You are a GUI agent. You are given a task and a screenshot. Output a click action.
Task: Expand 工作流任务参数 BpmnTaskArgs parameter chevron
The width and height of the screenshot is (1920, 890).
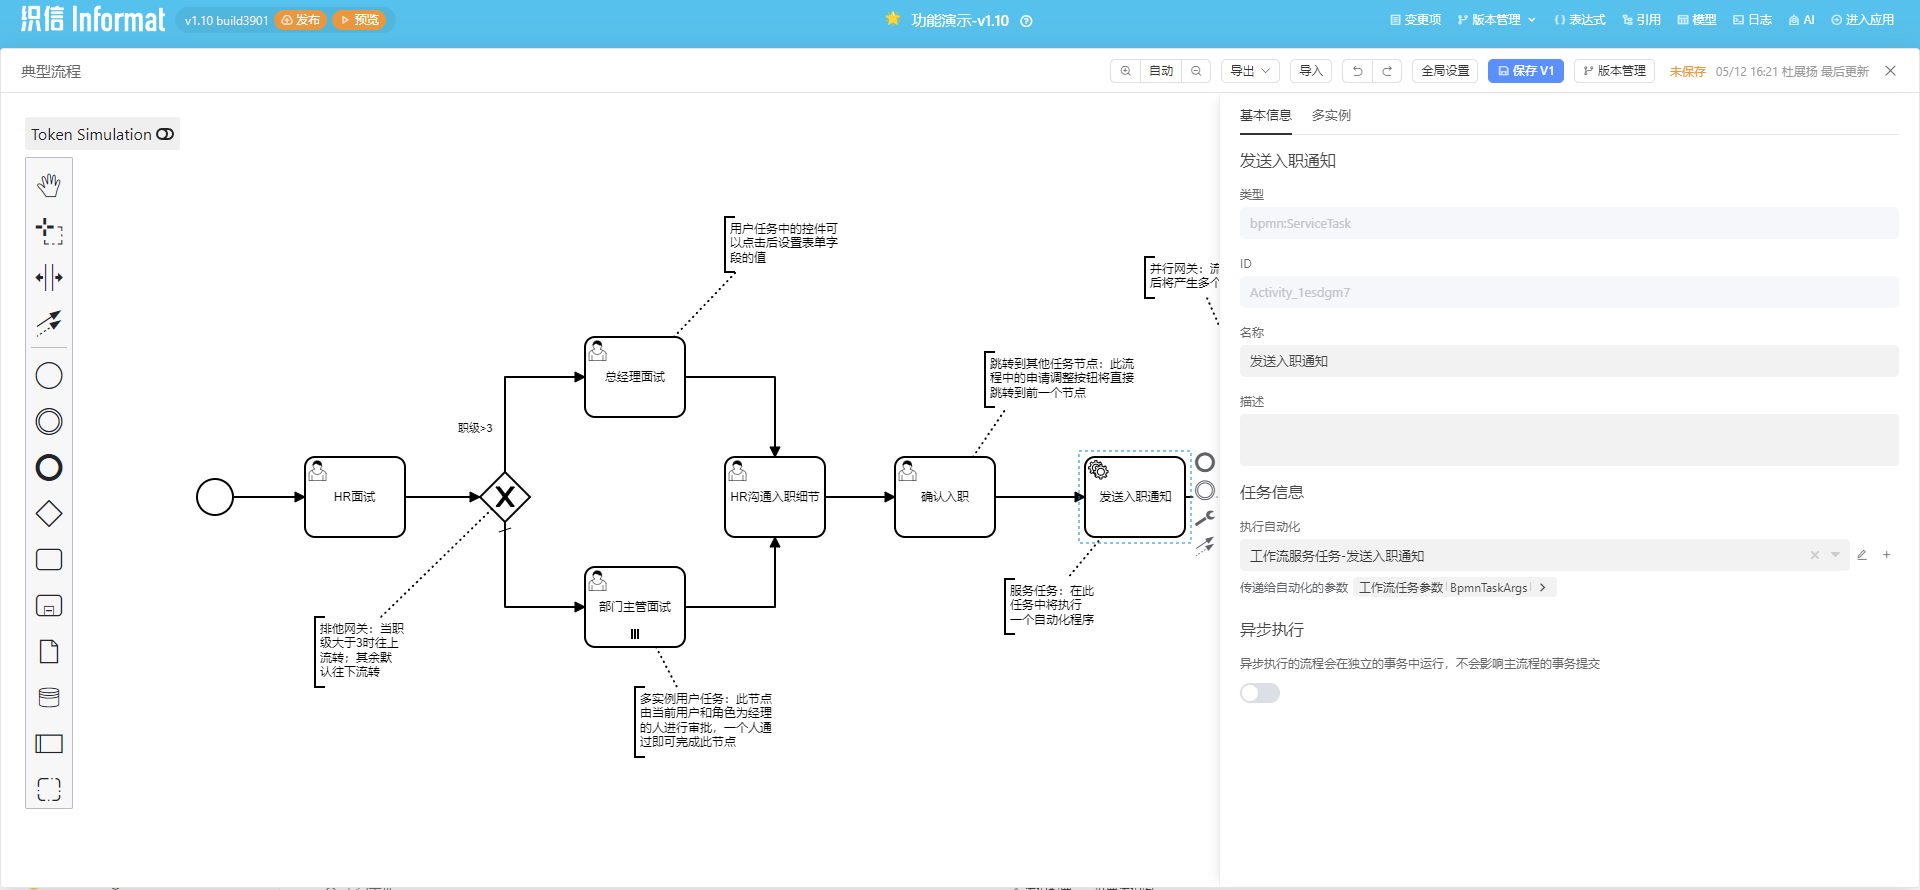[1543, 588]
